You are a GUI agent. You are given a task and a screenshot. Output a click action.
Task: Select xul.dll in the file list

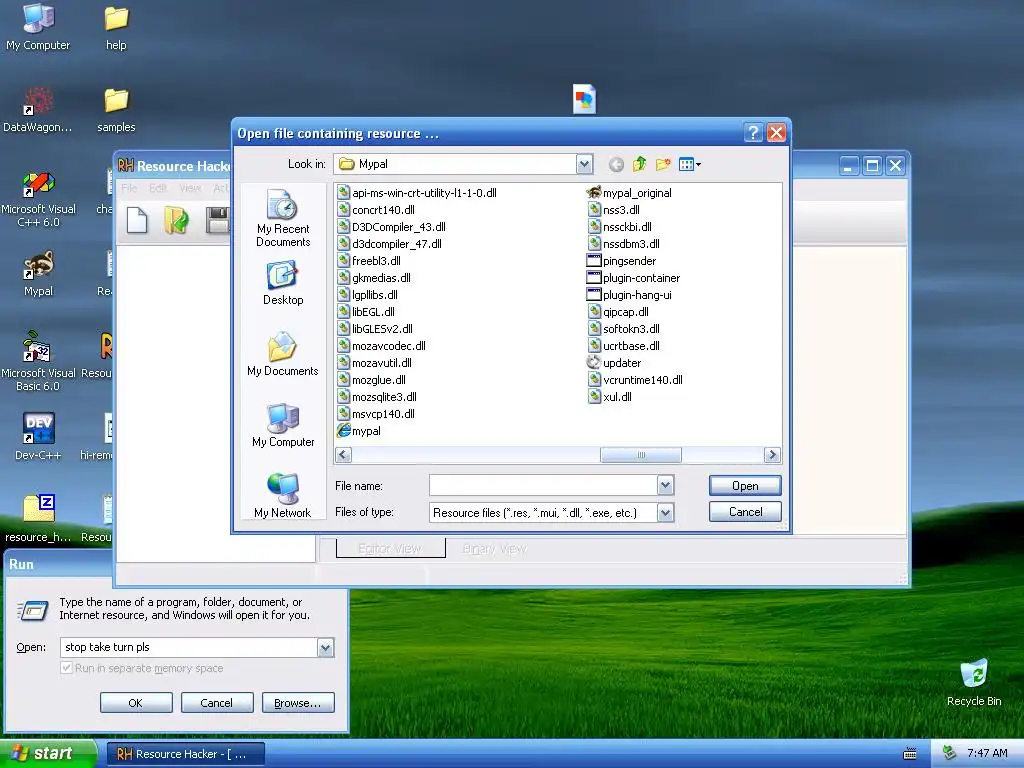pyautogui.click(x=609, y=396)
